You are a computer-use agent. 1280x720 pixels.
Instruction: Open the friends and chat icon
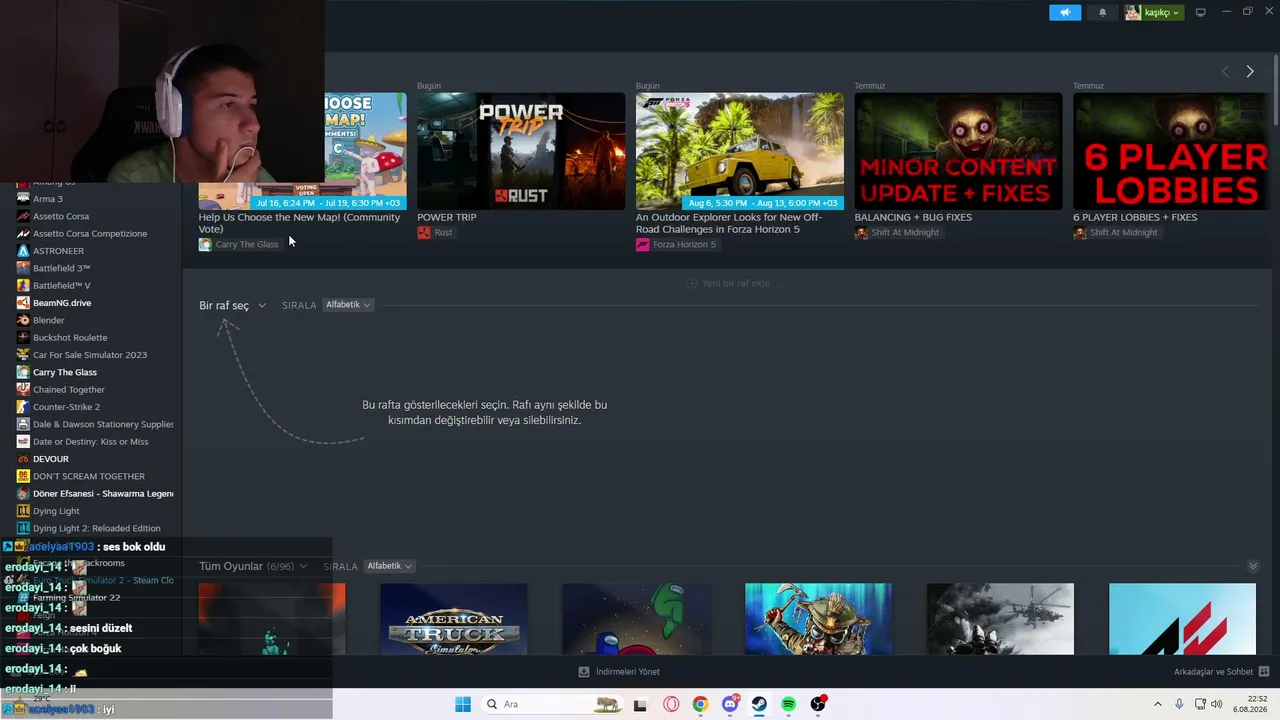coord(1264,672)
